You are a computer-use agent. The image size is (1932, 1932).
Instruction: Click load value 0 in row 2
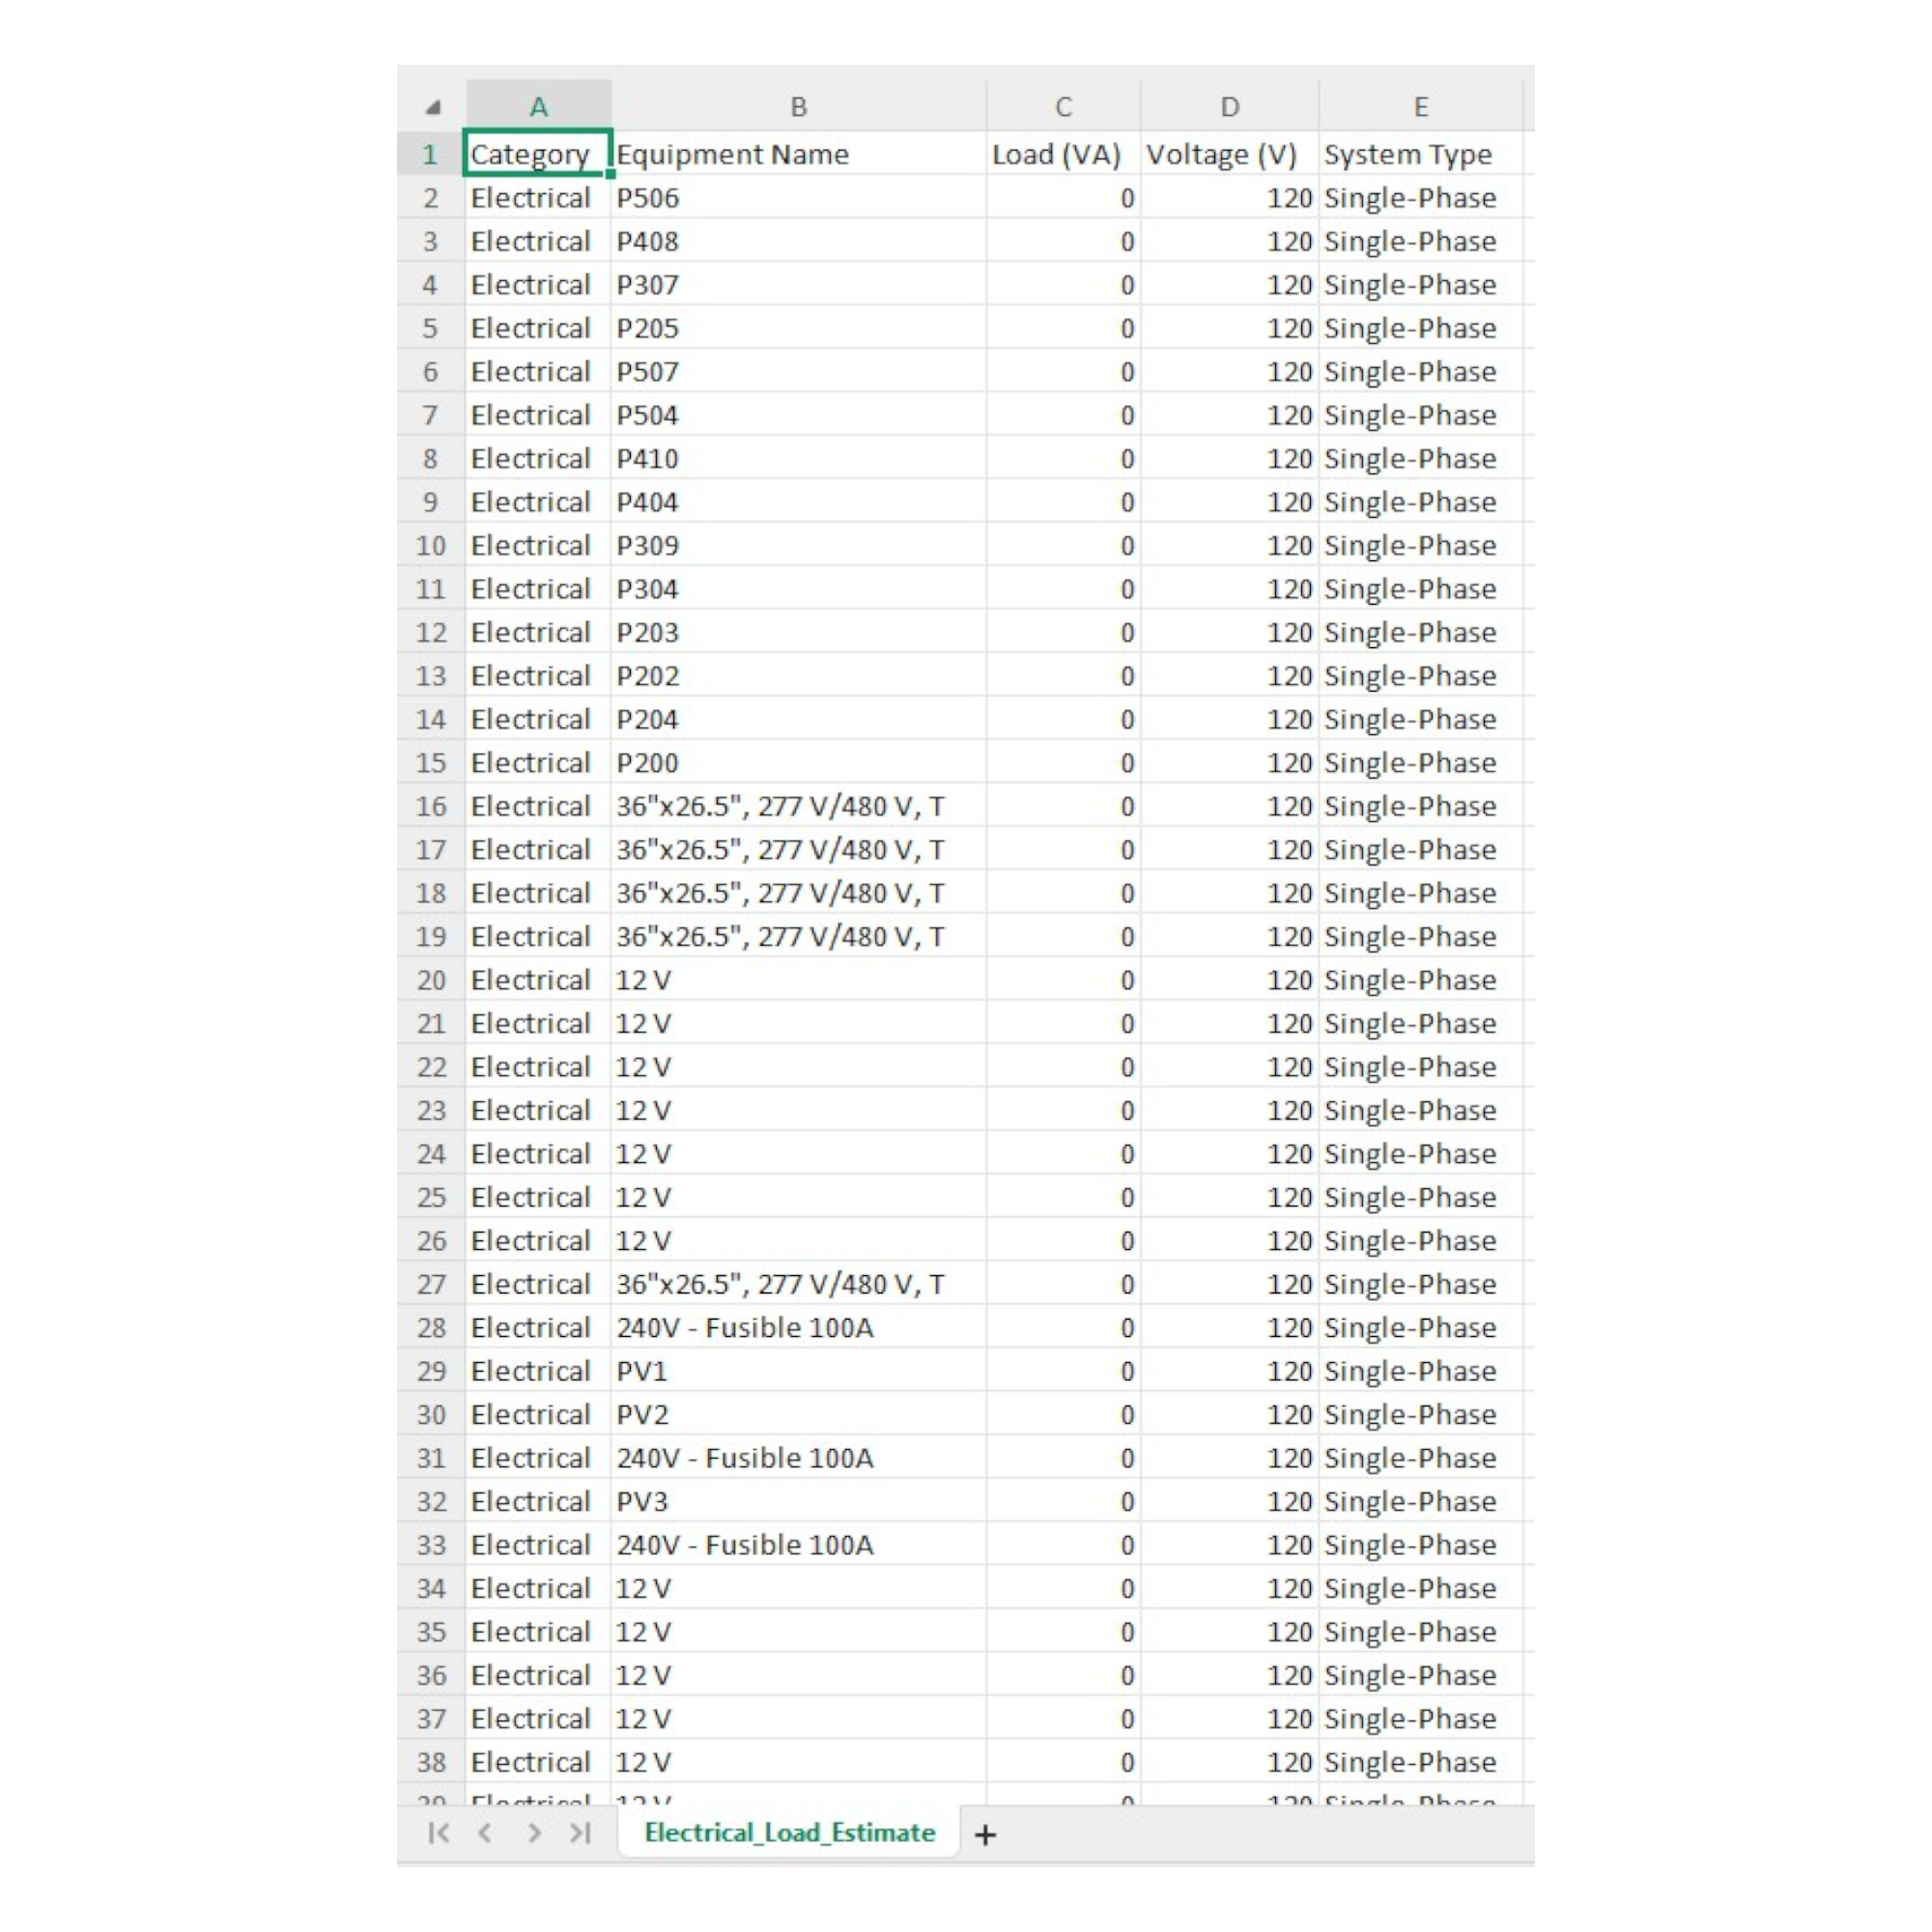coord(1063,198)
